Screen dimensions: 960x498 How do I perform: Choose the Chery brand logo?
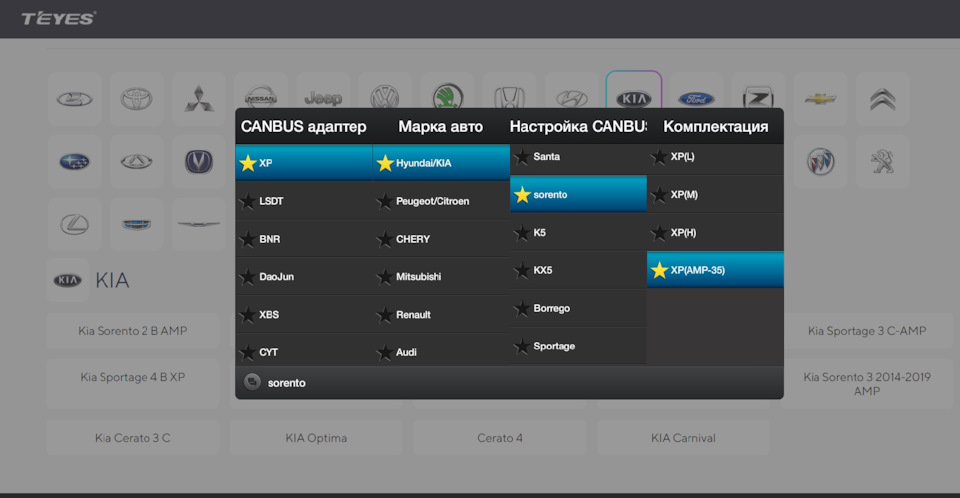[136, 162]
